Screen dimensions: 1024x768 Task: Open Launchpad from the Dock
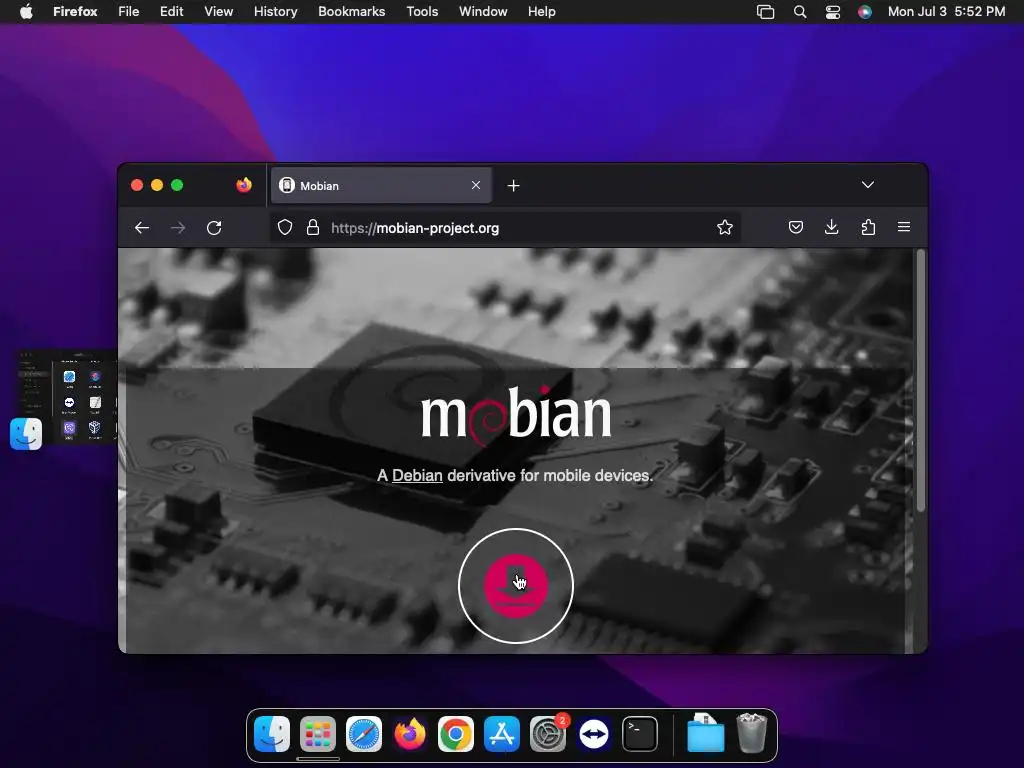click(x=318, y=734)
